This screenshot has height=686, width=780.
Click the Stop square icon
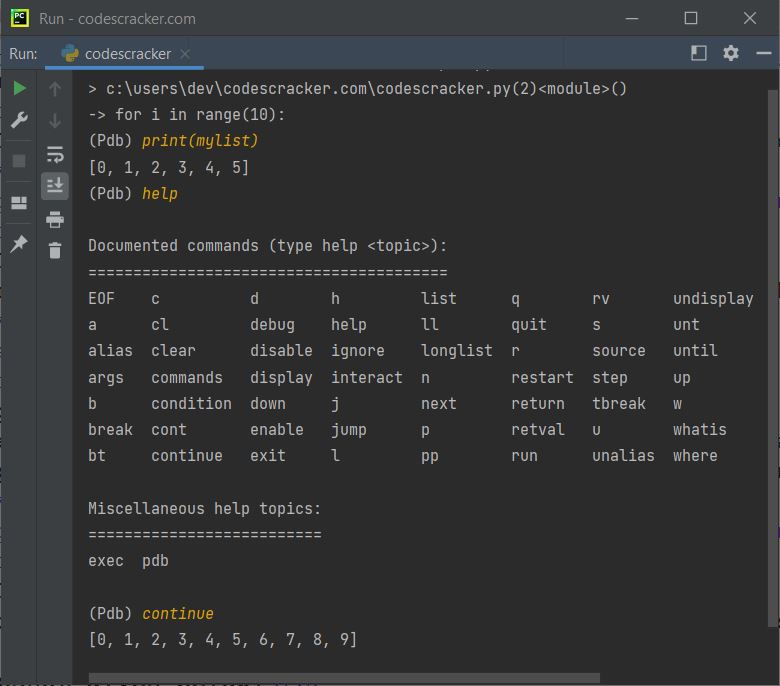coord(19,161)
